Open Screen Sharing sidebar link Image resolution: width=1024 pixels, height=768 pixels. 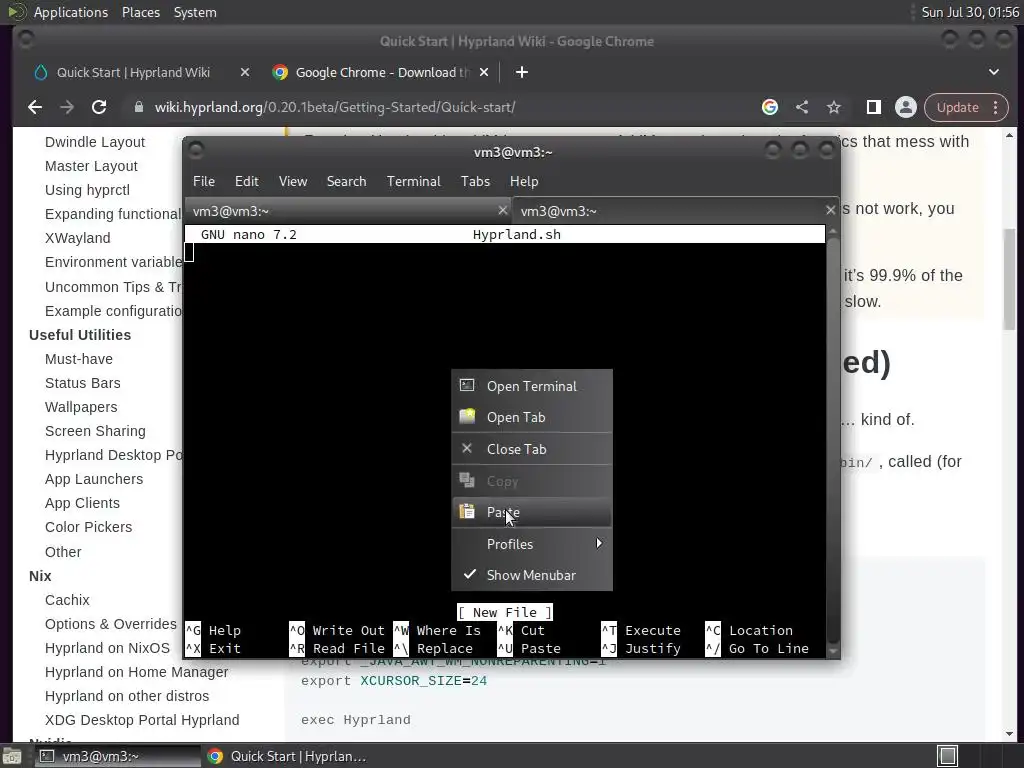pos(95,431)
